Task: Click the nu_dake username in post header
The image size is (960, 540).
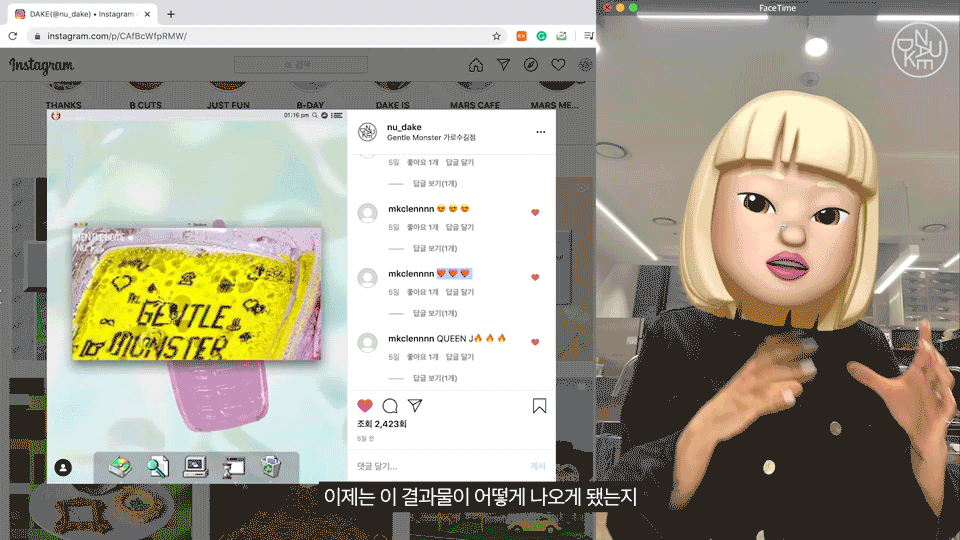Action: point(404,127)
